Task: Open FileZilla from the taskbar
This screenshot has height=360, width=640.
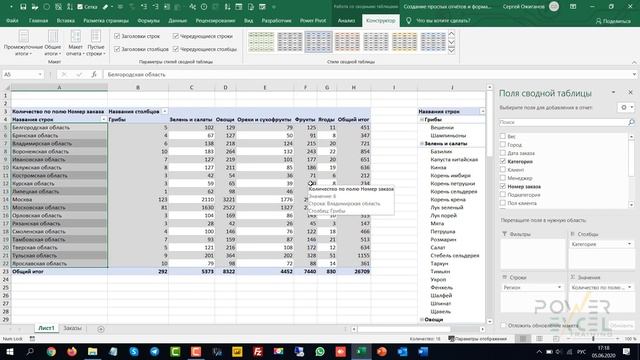Action: click(x=258, y=351)
